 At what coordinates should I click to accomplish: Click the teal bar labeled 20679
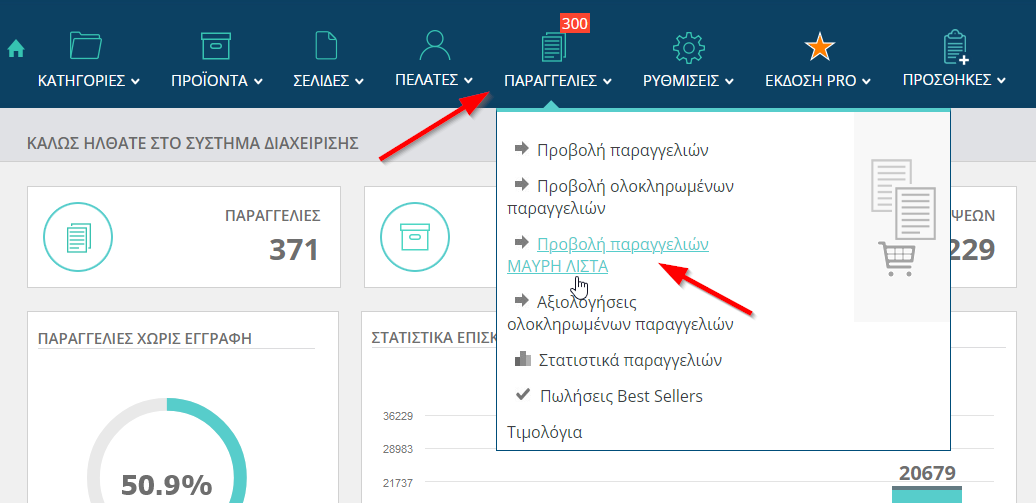tap(927, 494)
